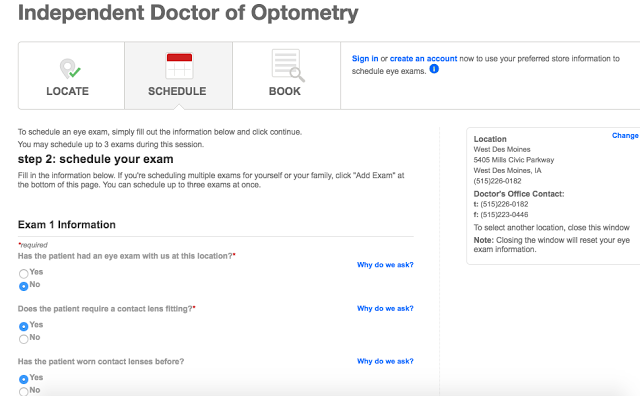Click the Book magnifier document icon
The height and width of the screenshot is (396, 640).
click(x=288, y=65)
